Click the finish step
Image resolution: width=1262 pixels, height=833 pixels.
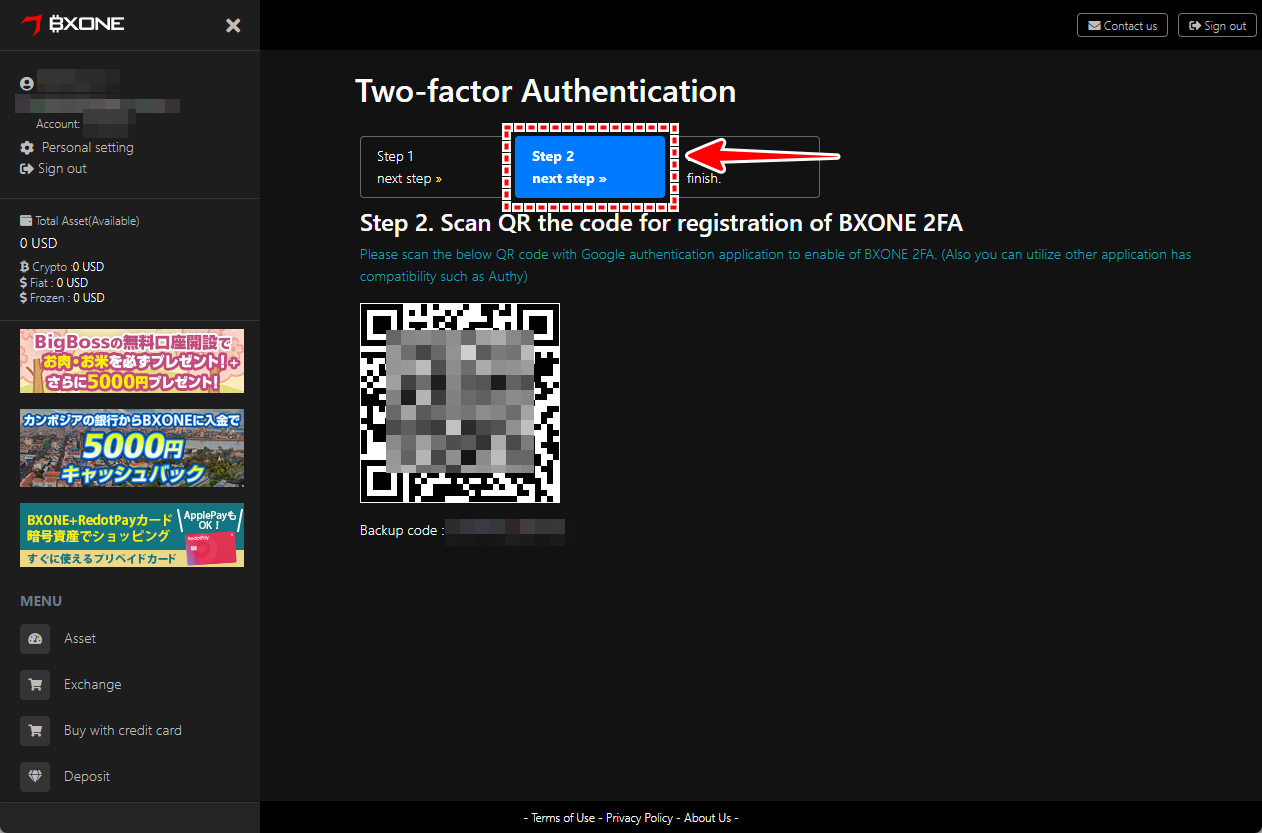pyautogui.click(x=745, y=167)
